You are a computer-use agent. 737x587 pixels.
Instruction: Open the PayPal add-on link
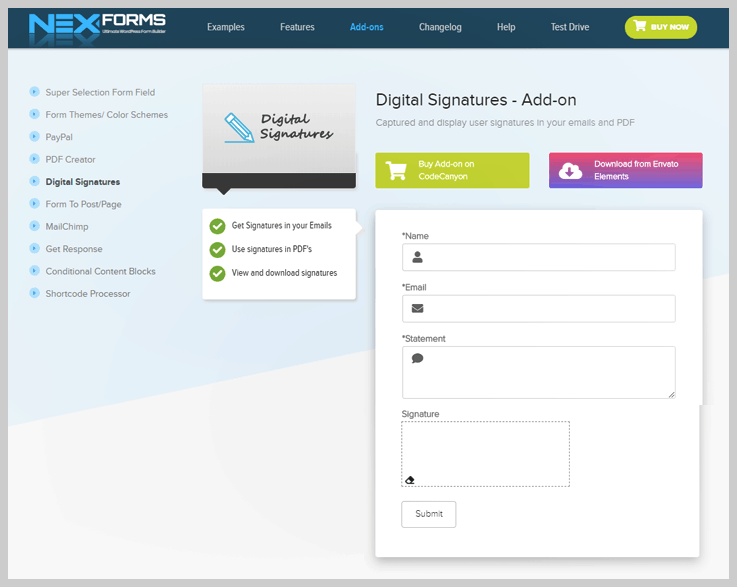pyautogui.click(x=59, y=137)
